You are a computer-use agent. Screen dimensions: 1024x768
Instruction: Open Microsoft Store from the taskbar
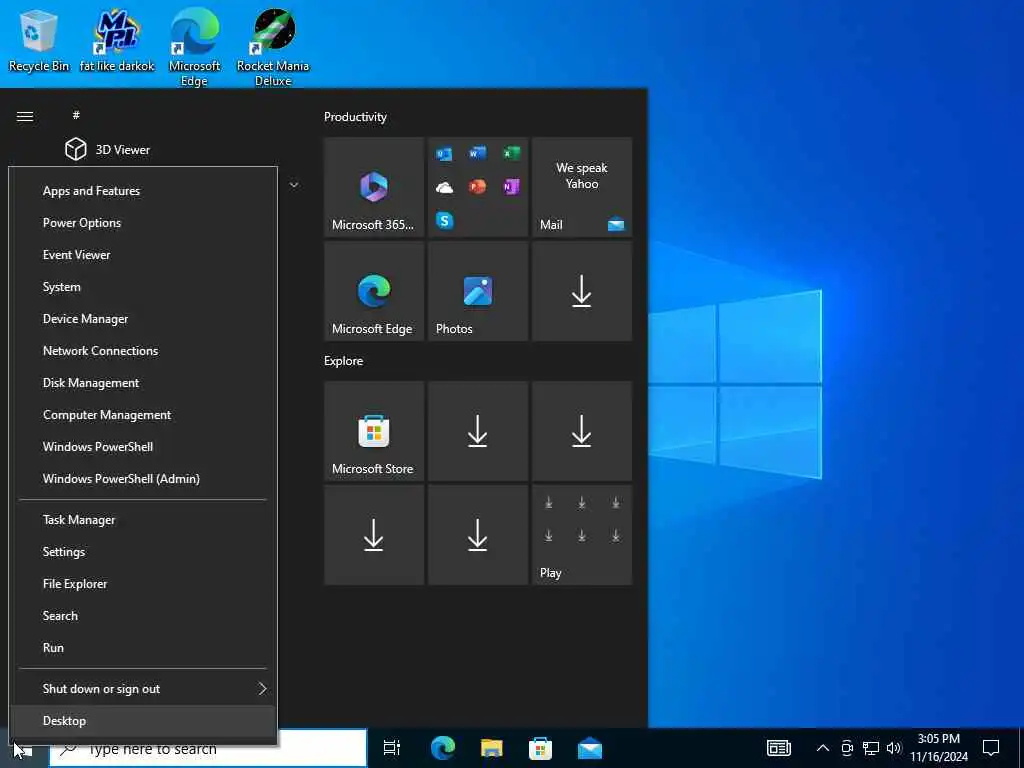click(x=540, y=748)
